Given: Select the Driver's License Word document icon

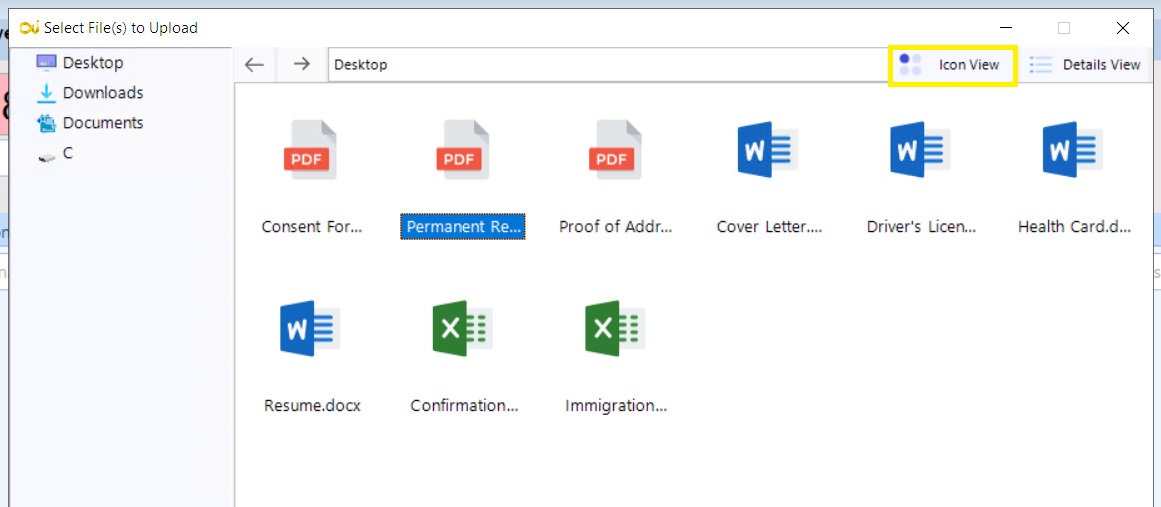Looking at the screenshot, I should [921, 150].
